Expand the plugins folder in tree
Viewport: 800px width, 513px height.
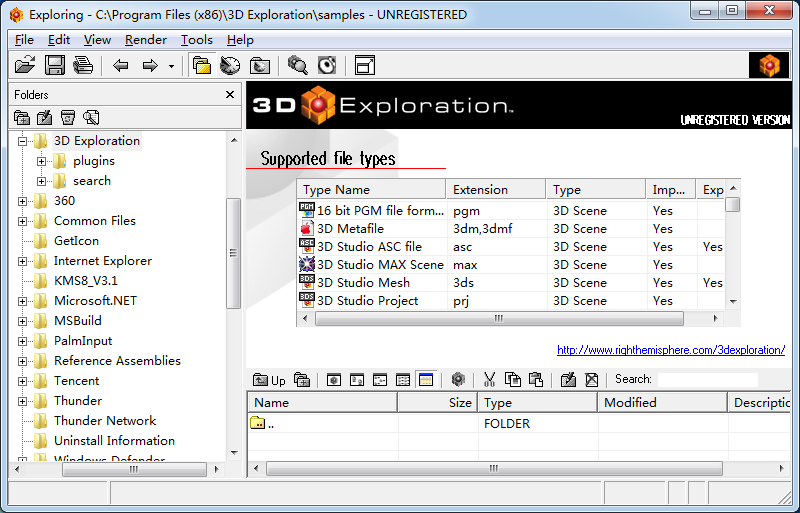point(41,161)
